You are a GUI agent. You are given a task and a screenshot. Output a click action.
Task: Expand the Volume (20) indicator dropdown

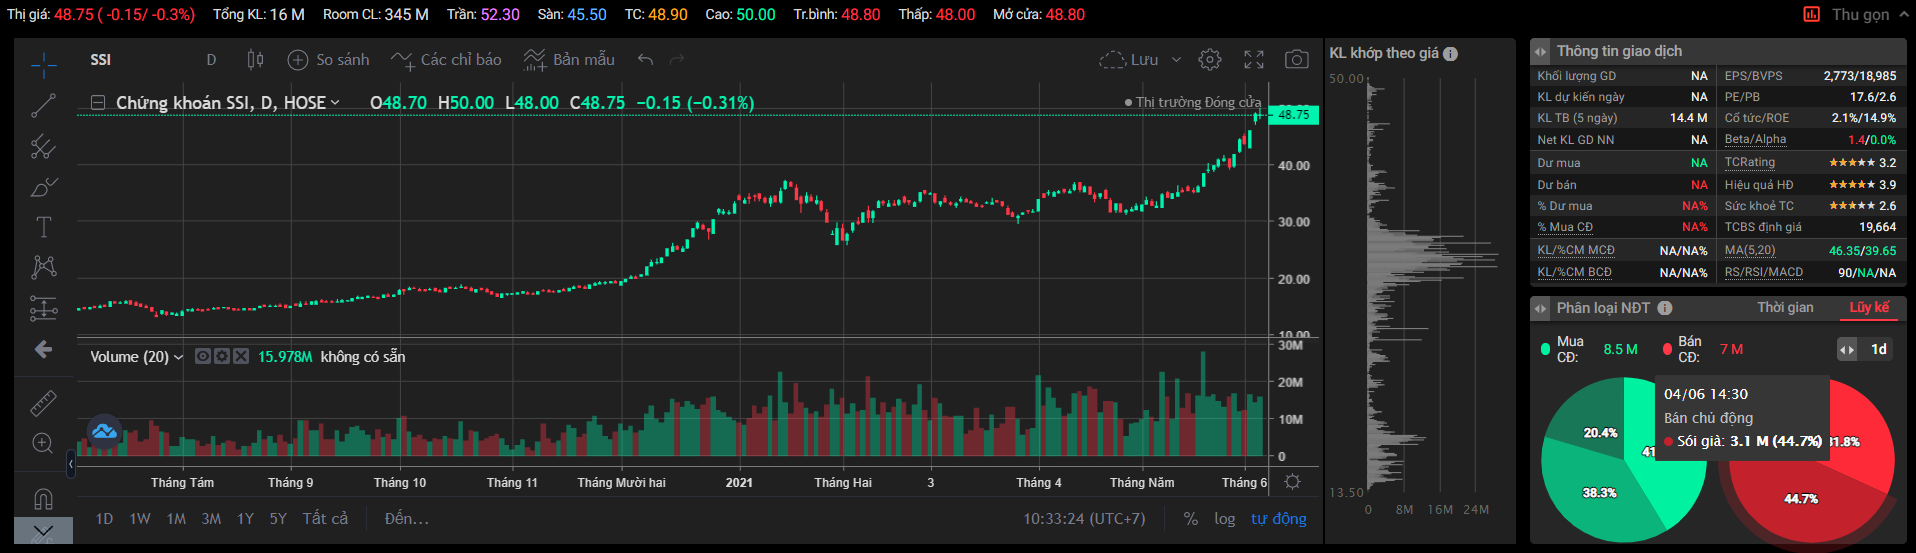point(179,357)
